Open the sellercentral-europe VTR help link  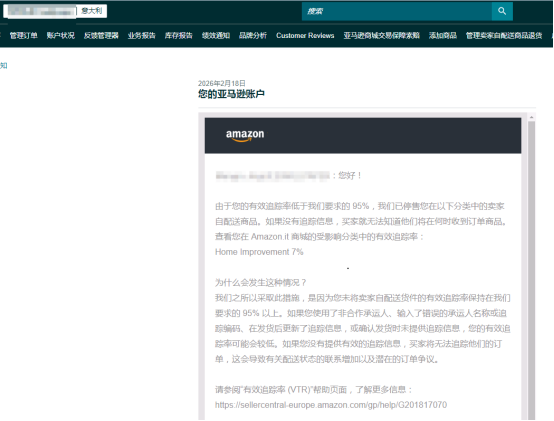(x=331, y=405)
